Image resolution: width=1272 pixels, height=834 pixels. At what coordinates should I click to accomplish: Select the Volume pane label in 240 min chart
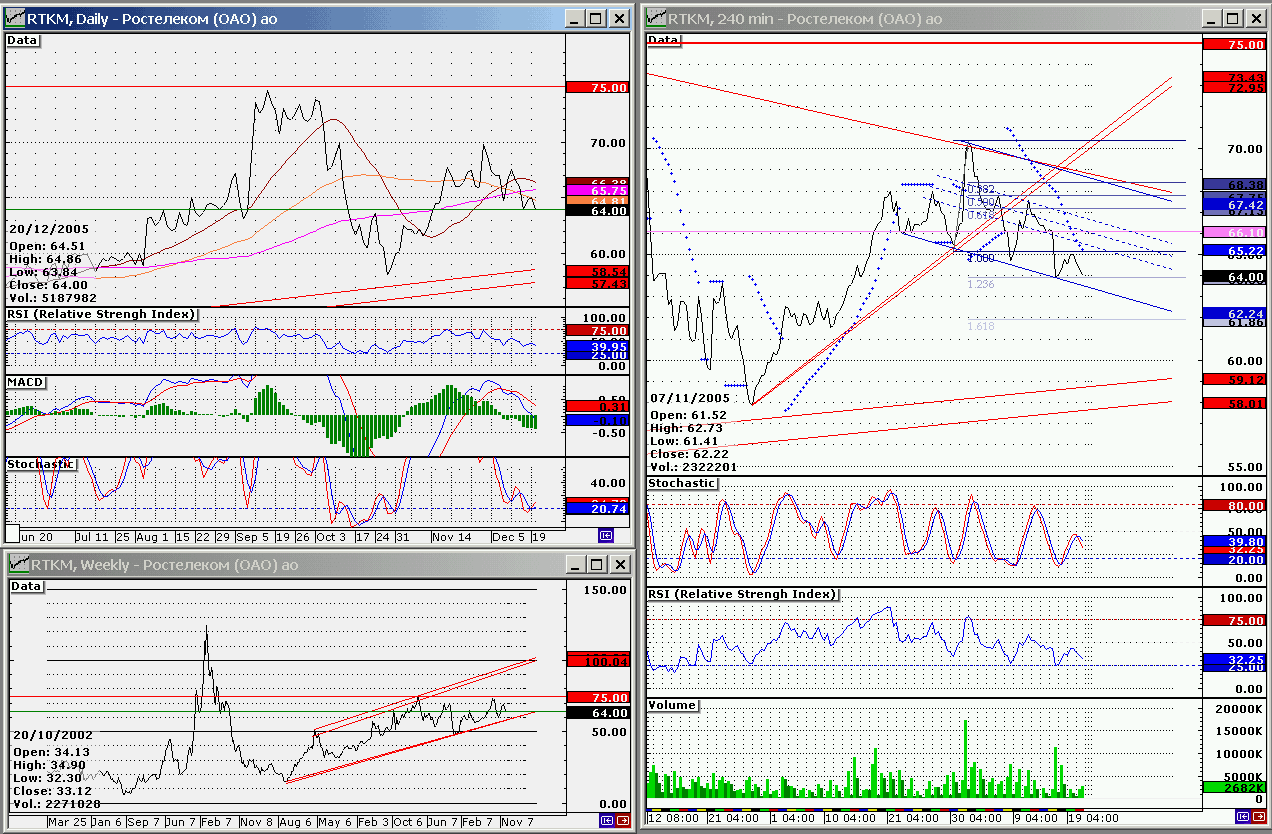point(672,705)
